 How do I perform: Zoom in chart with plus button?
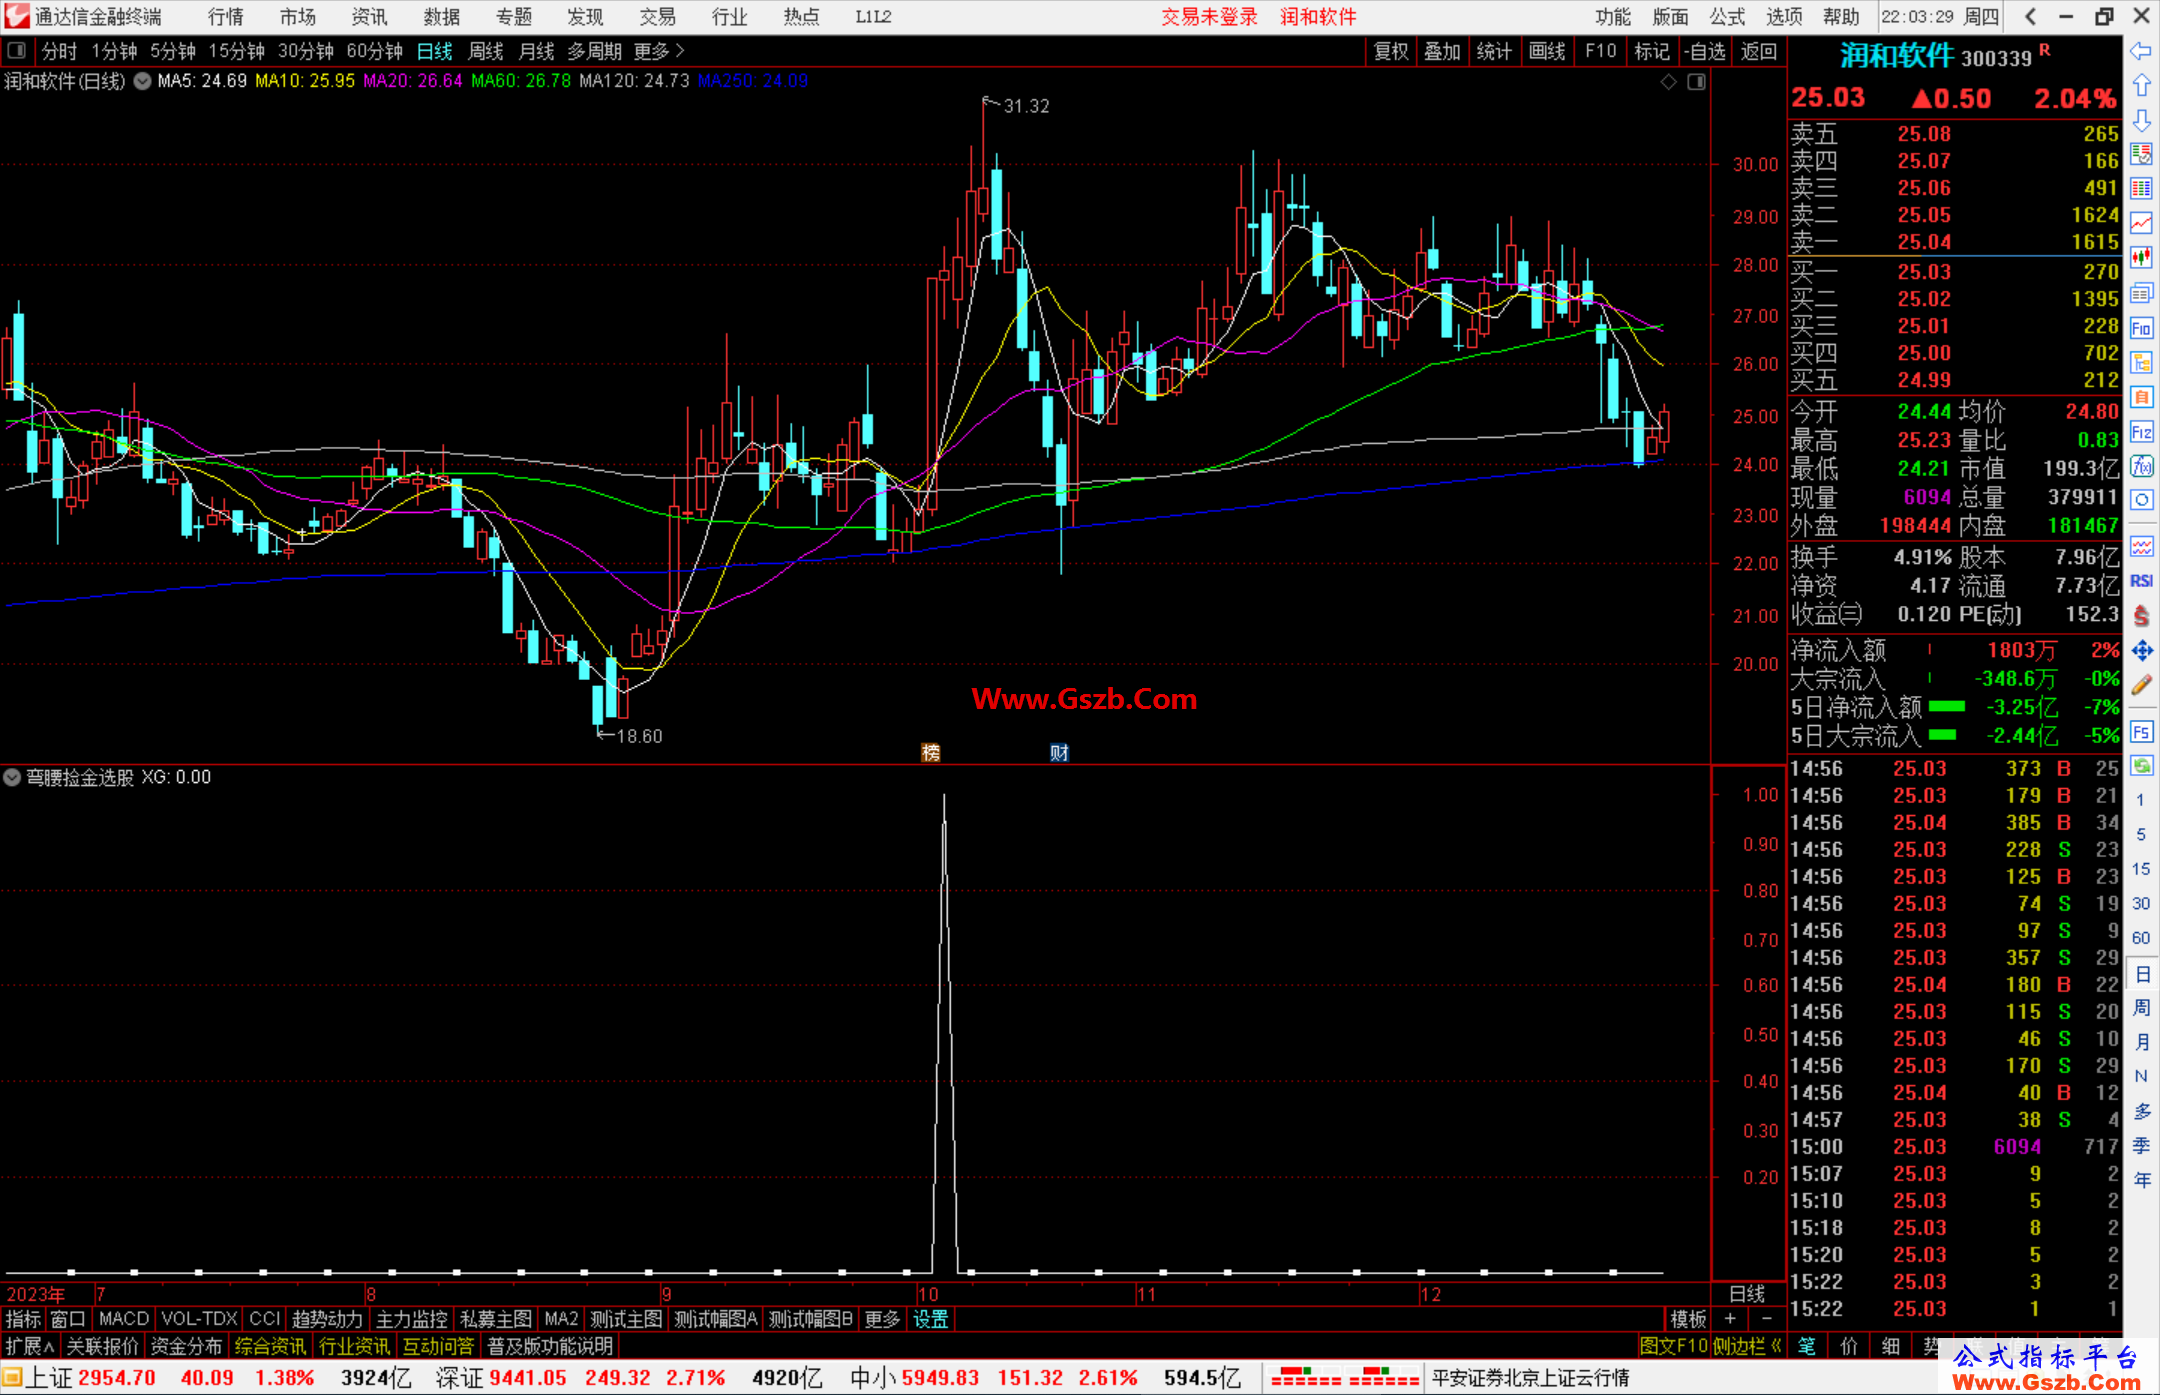[1730, 1319]
